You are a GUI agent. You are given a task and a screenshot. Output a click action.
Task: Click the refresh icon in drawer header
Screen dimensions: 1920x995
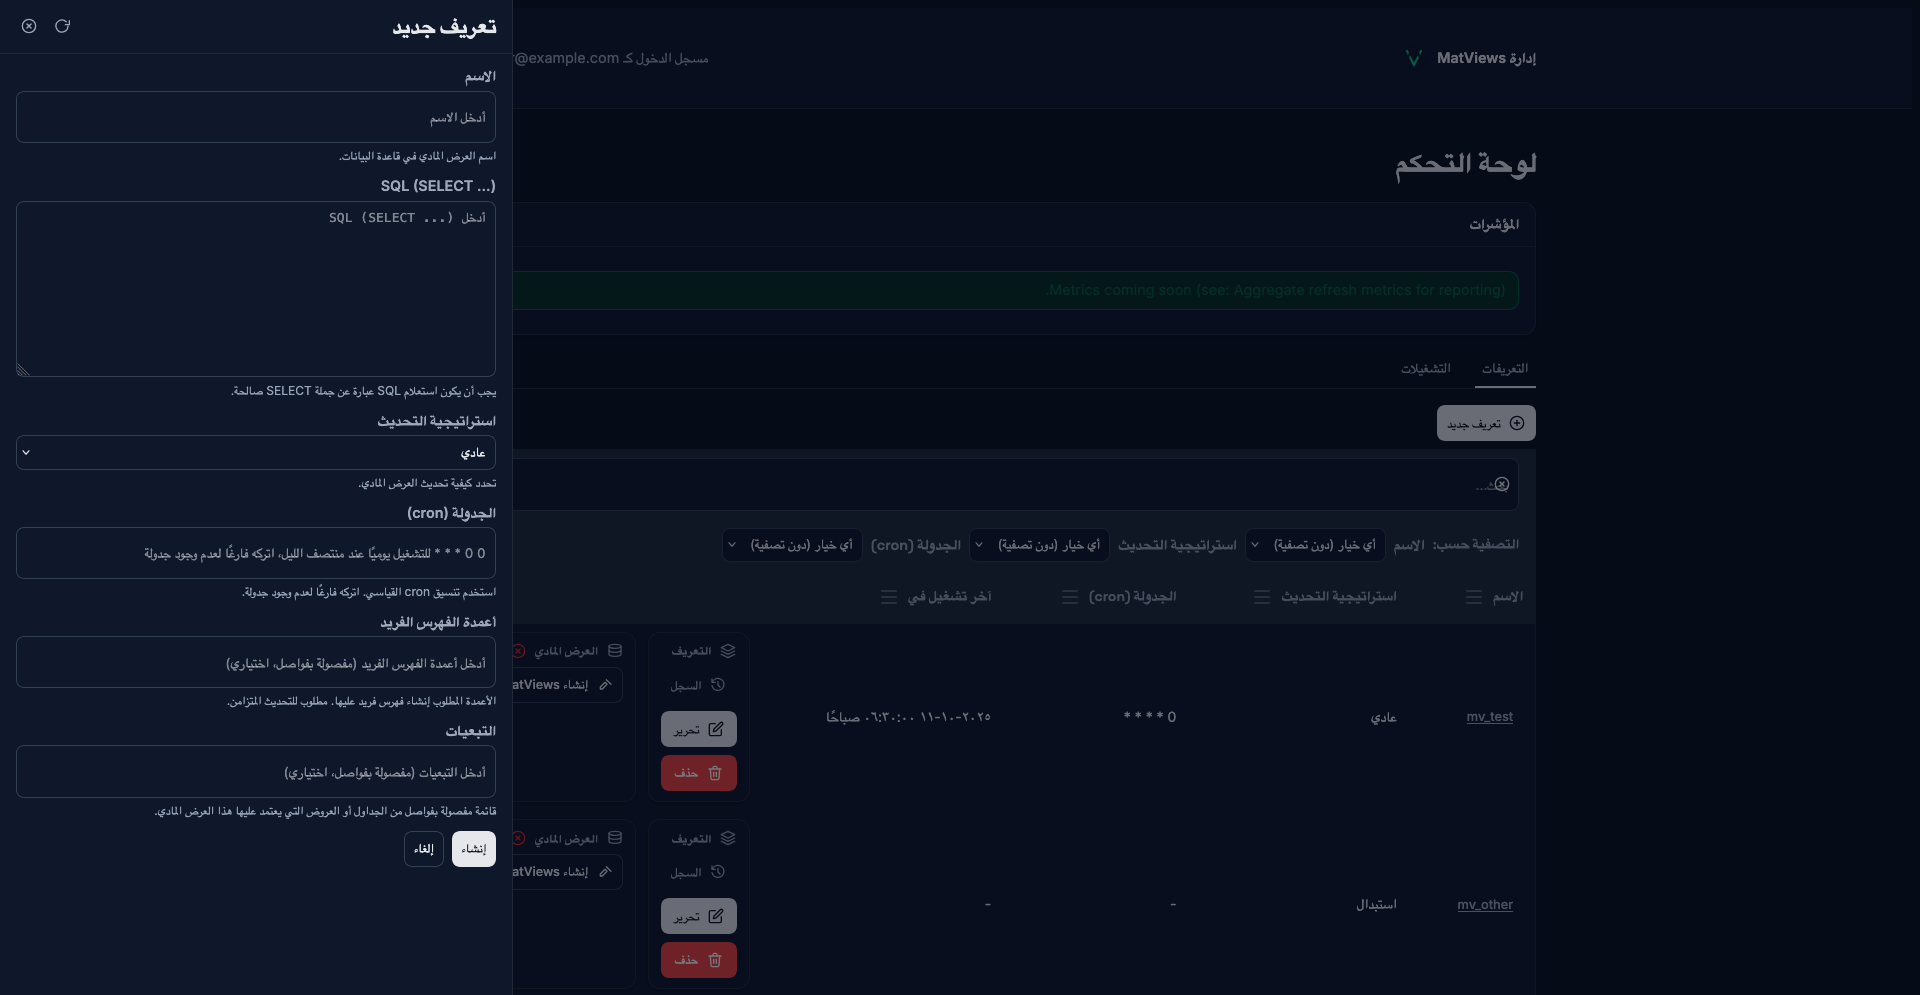click(62, 26)
